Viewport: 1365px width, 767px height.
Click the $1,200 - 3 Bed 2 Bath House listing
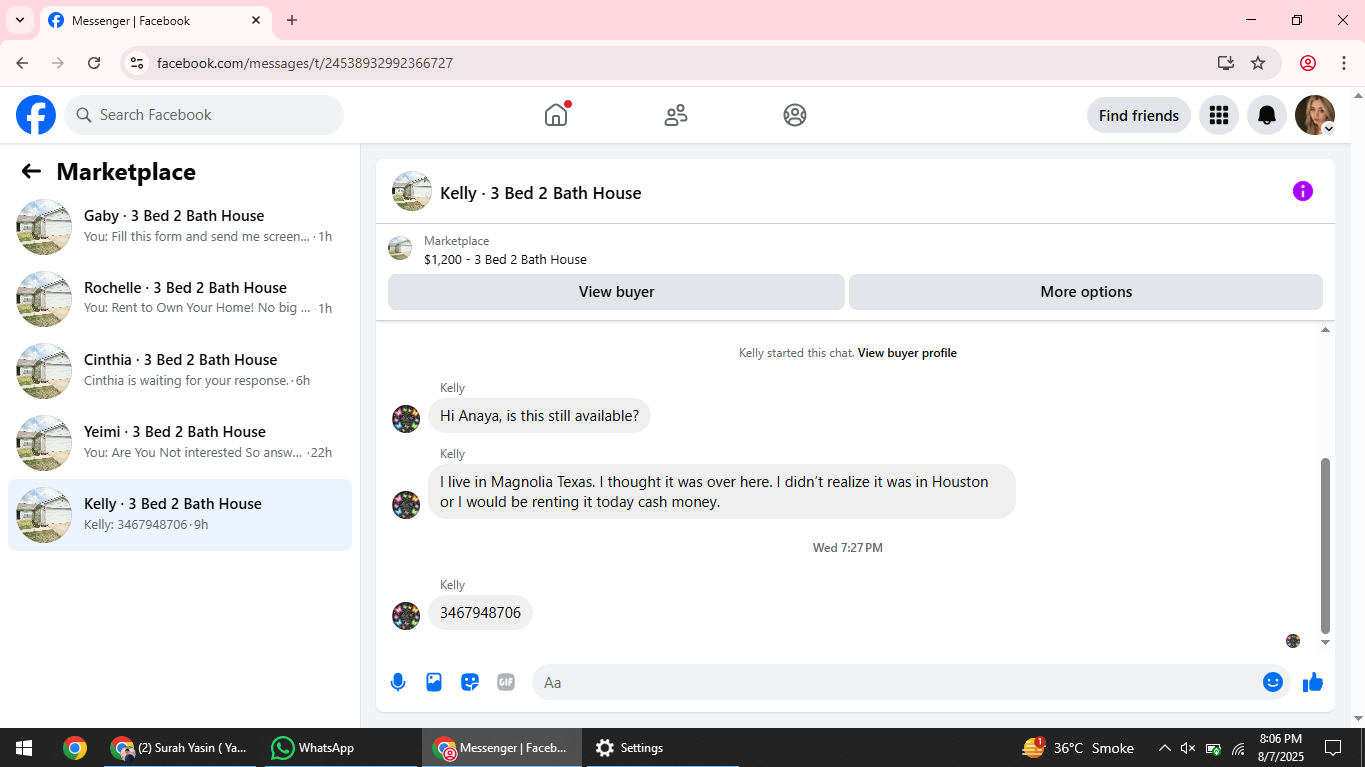(505, 259)
